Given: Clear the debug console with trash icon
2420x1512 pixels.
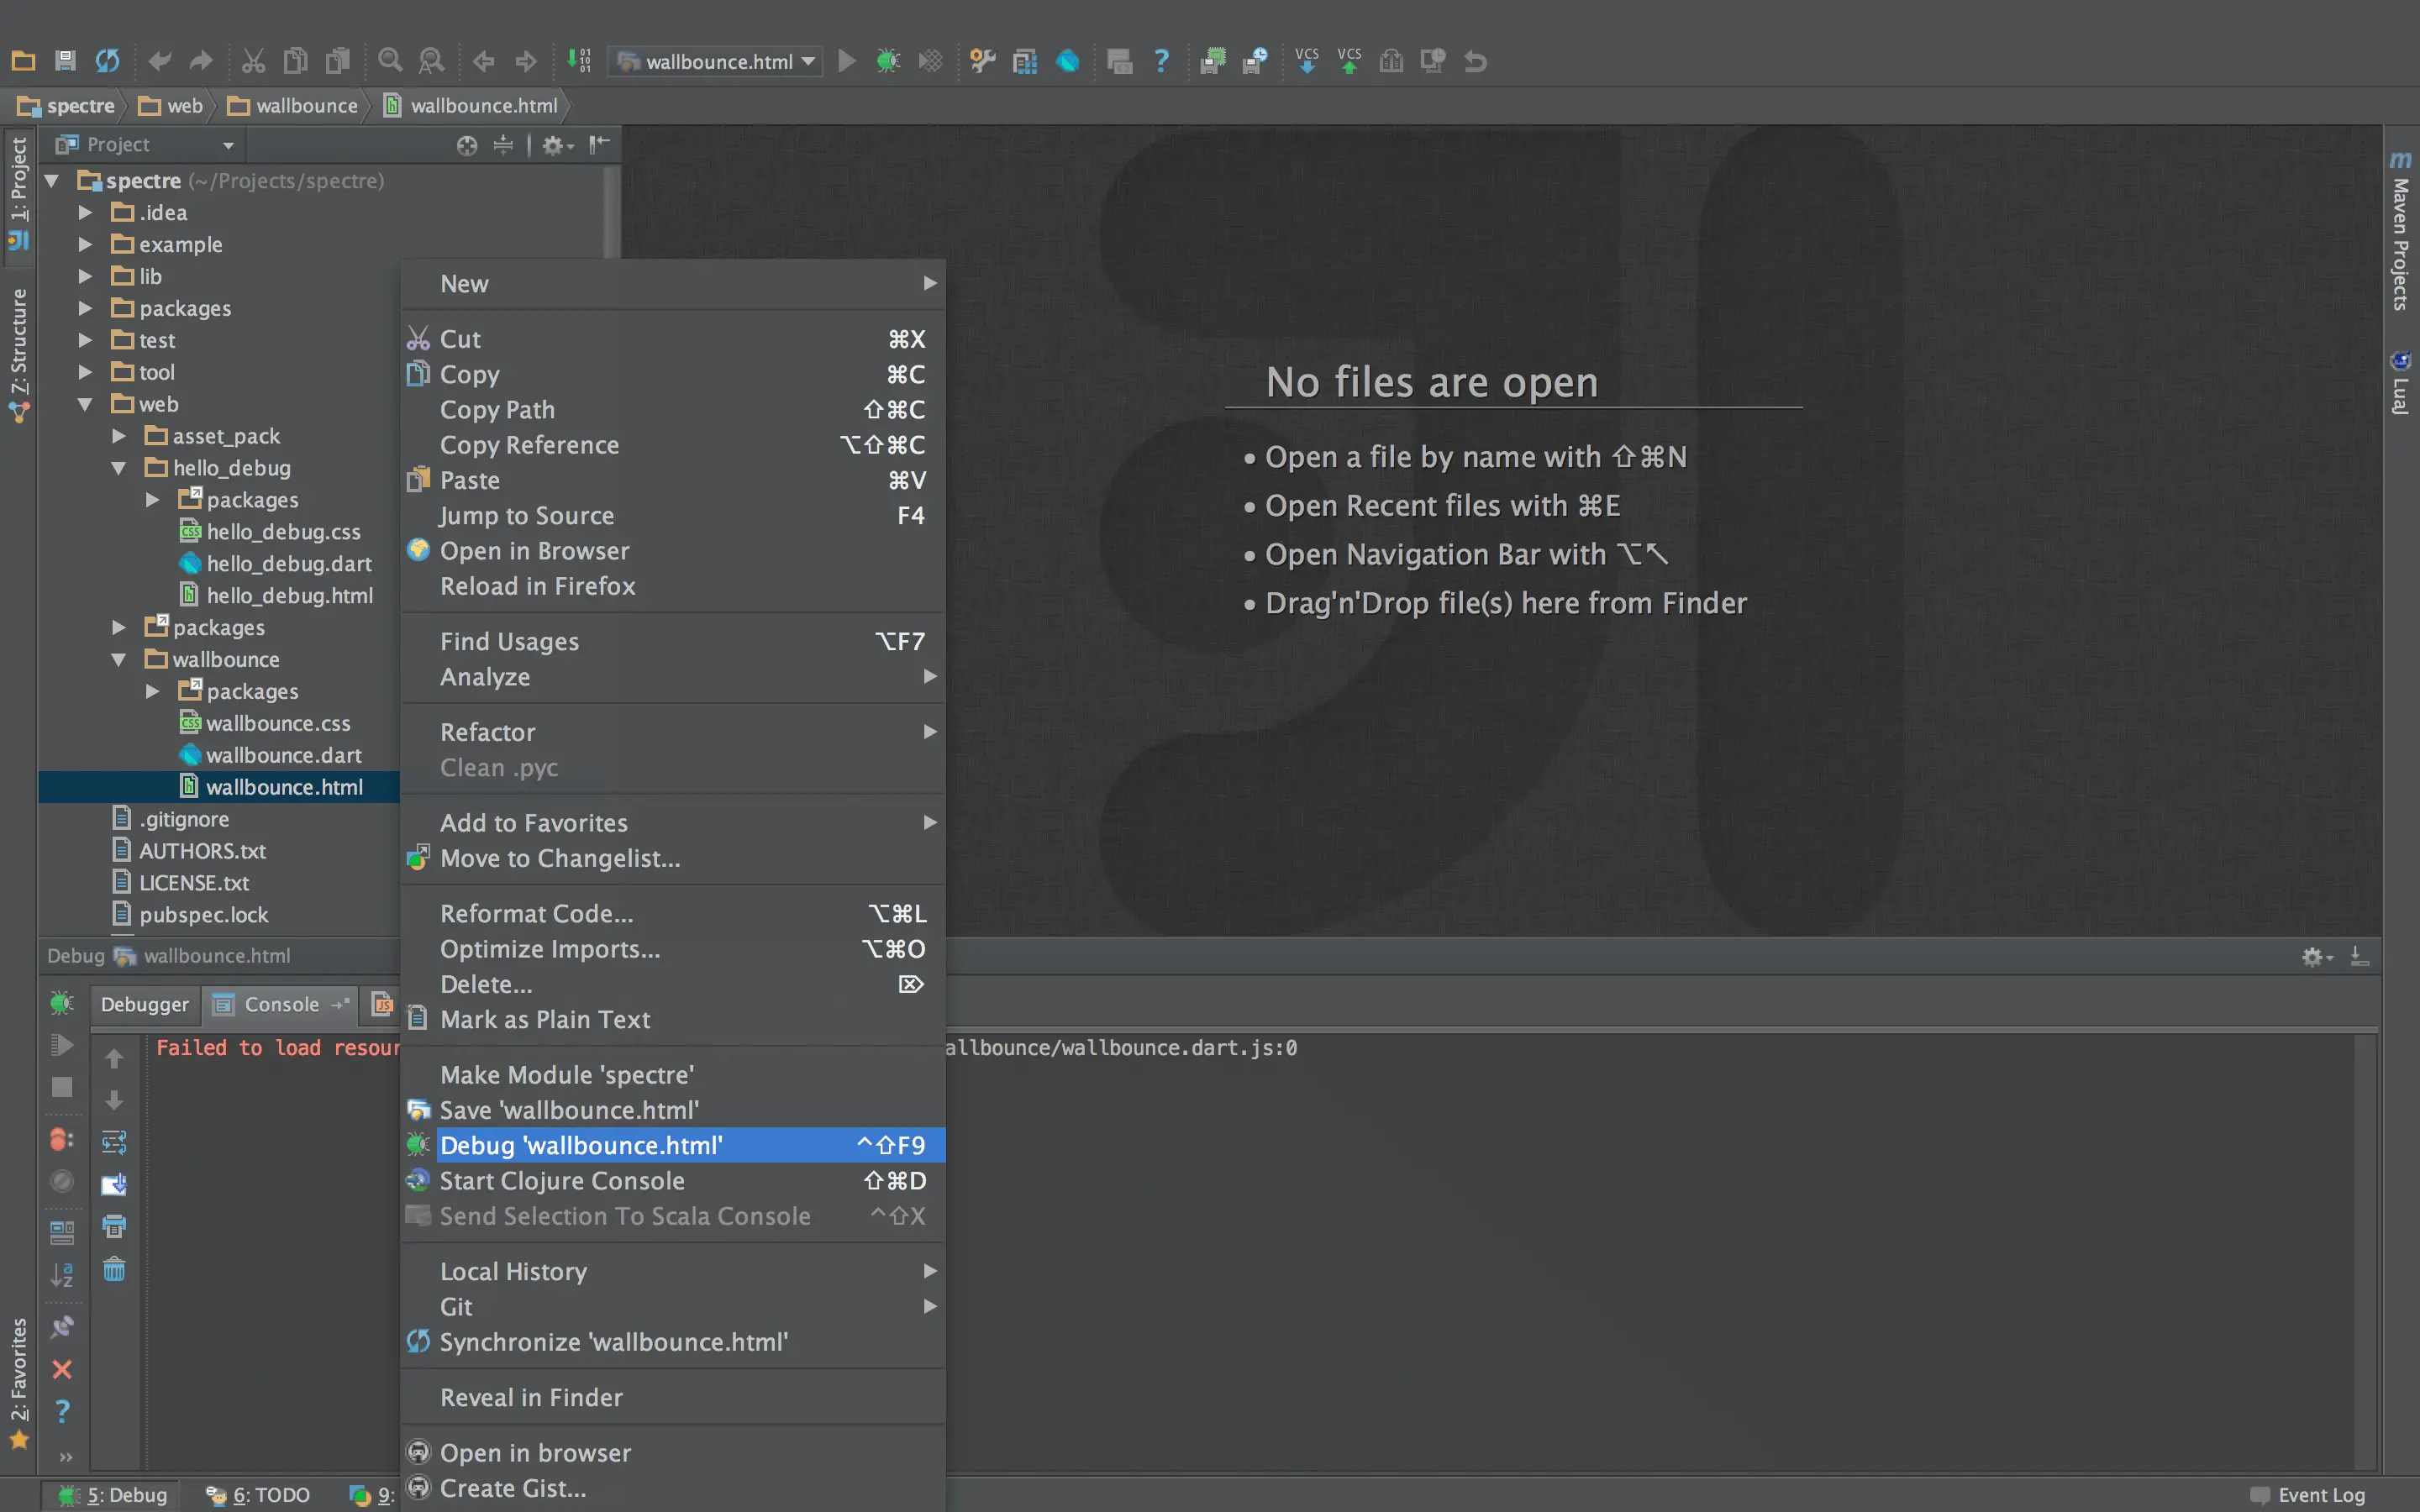Looking at the screenshot, I should coord(114,1270).
